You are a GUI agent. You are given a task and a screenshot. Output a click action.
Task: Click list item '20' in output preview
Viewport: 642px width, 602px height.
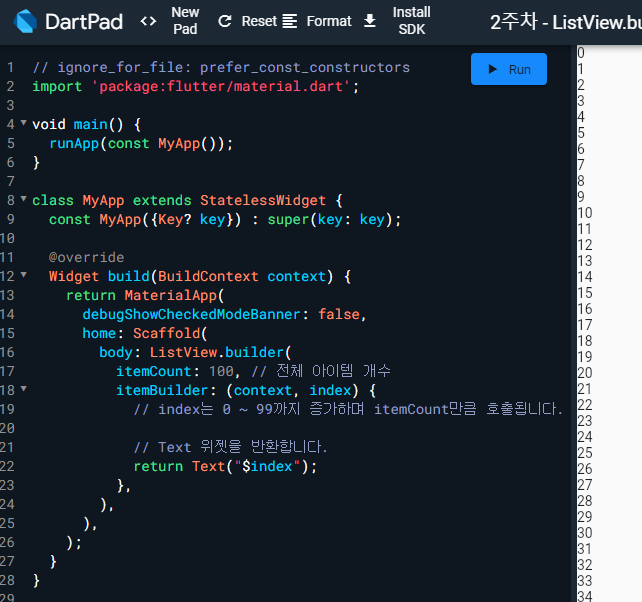[x=585, y=373]
